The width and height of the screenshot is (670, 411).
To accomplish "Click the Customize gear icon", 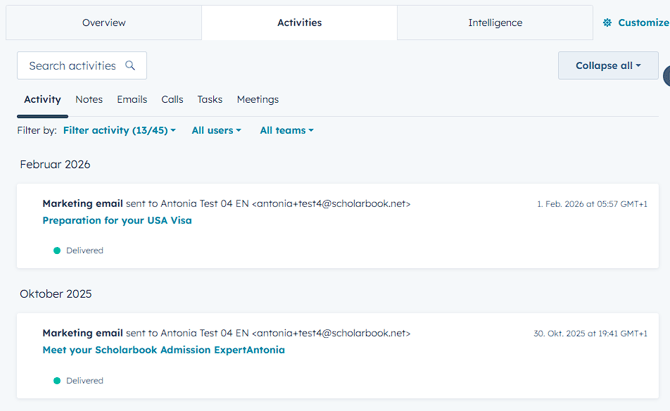I will pyautogui.click(x=607, y=23).
